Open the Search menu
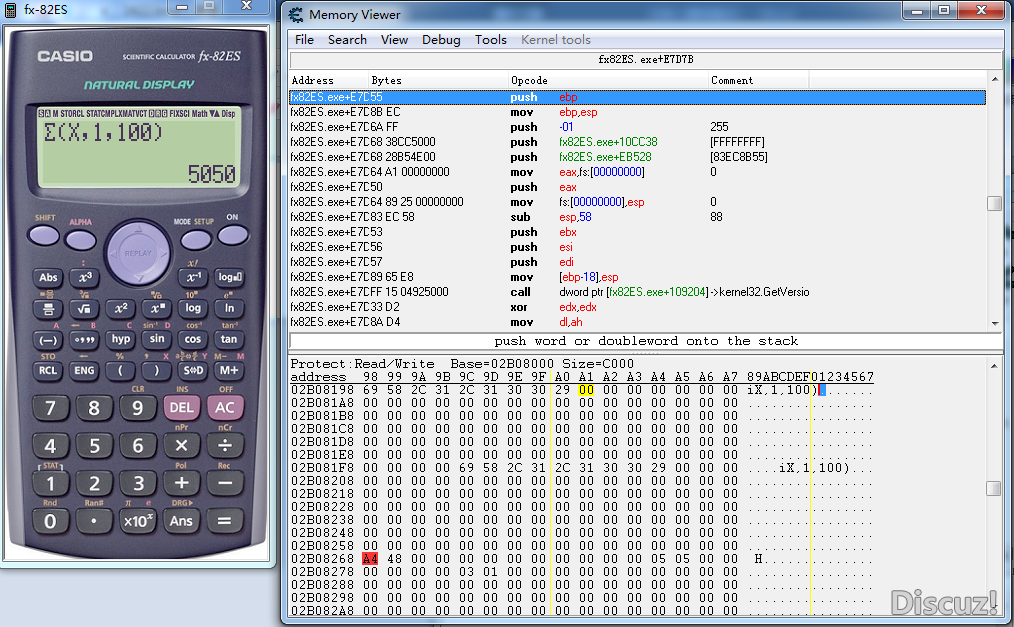Screen dimensions: 1014x627 coord(347,39)
